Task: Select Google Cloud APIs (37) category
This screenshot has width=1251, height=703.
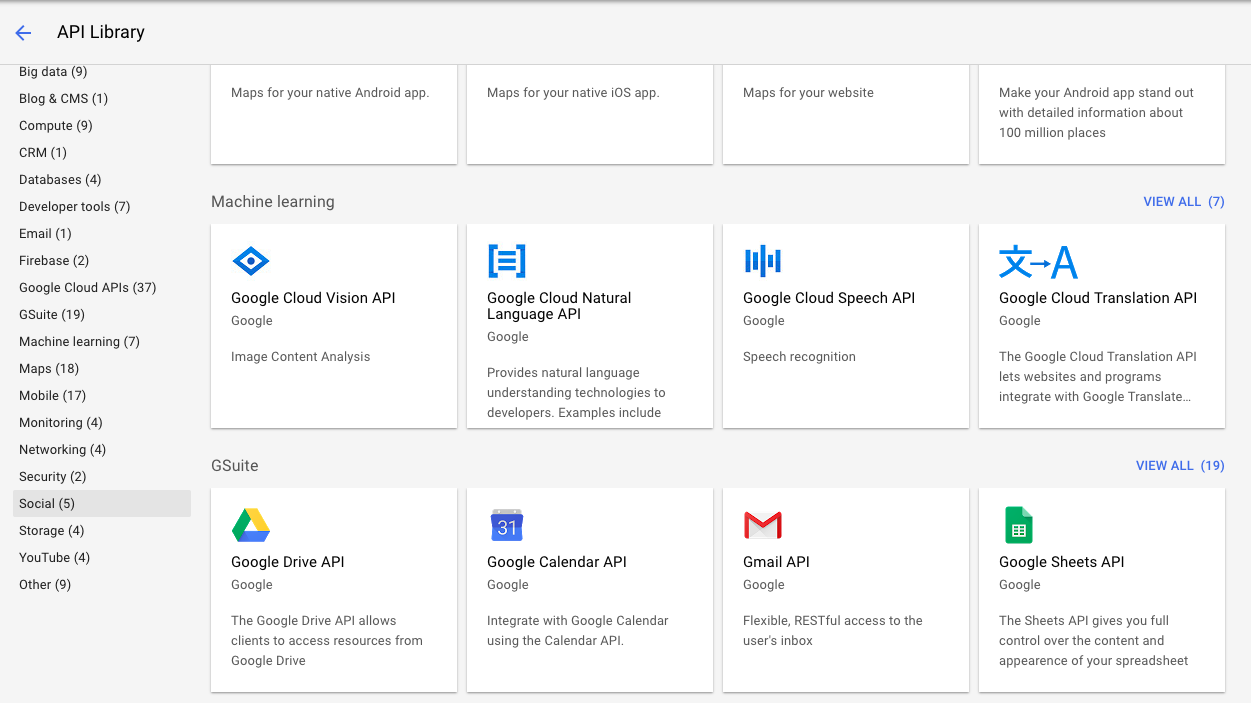Action: [87, 288]
